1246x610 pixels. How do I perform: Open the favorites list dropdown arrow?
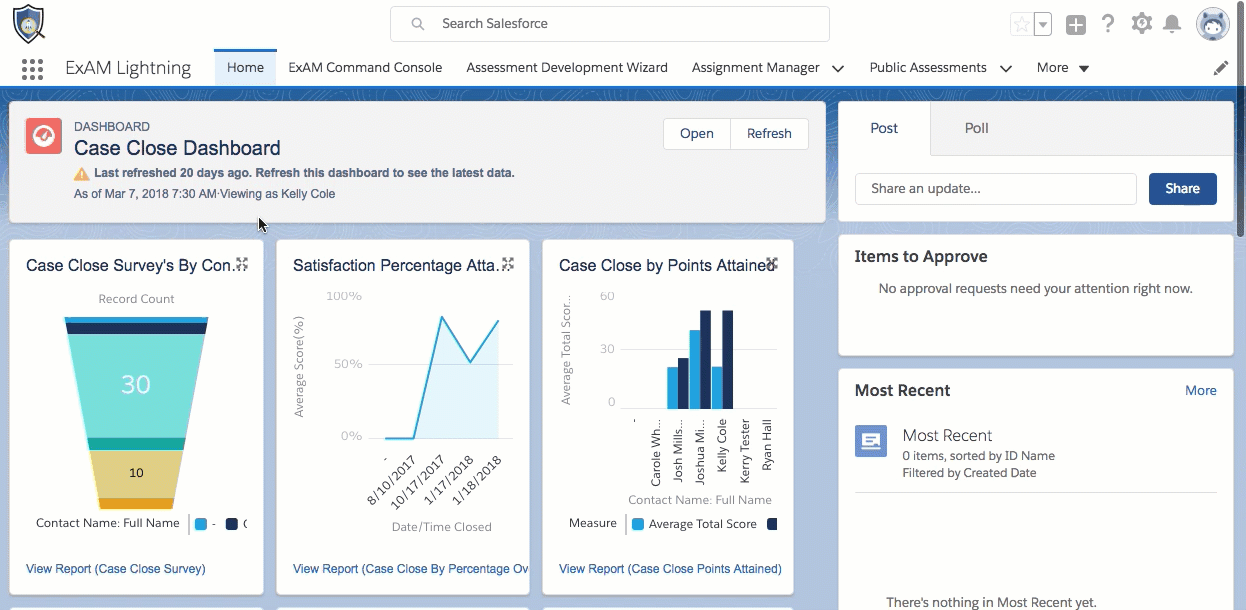[1043, 25]
